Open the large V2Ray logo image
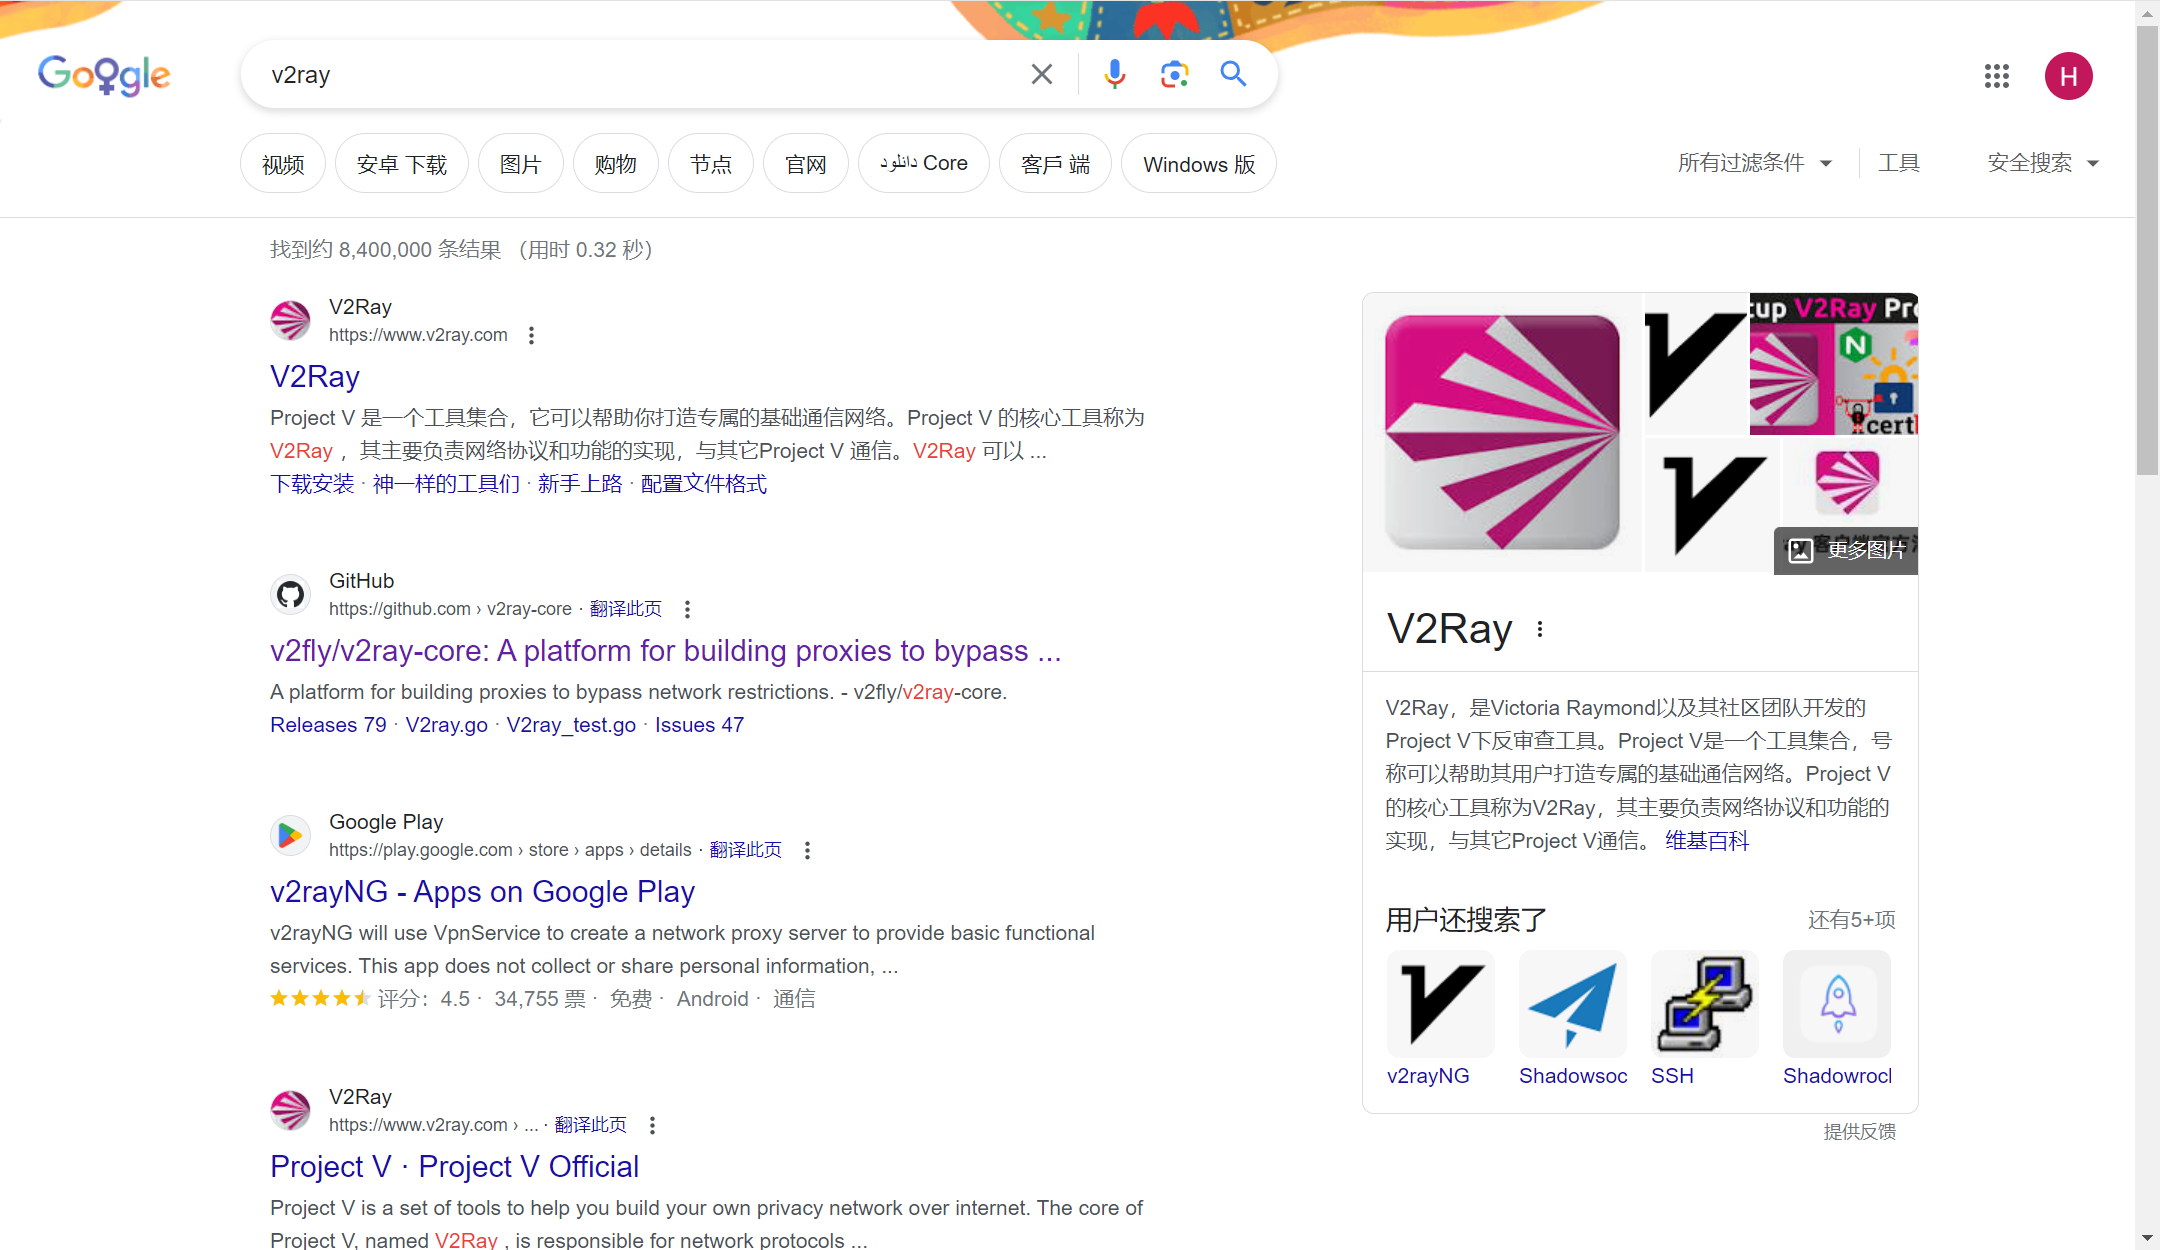The image size is (2160, 1250). pyautogui.click(x=1502, y=432)
